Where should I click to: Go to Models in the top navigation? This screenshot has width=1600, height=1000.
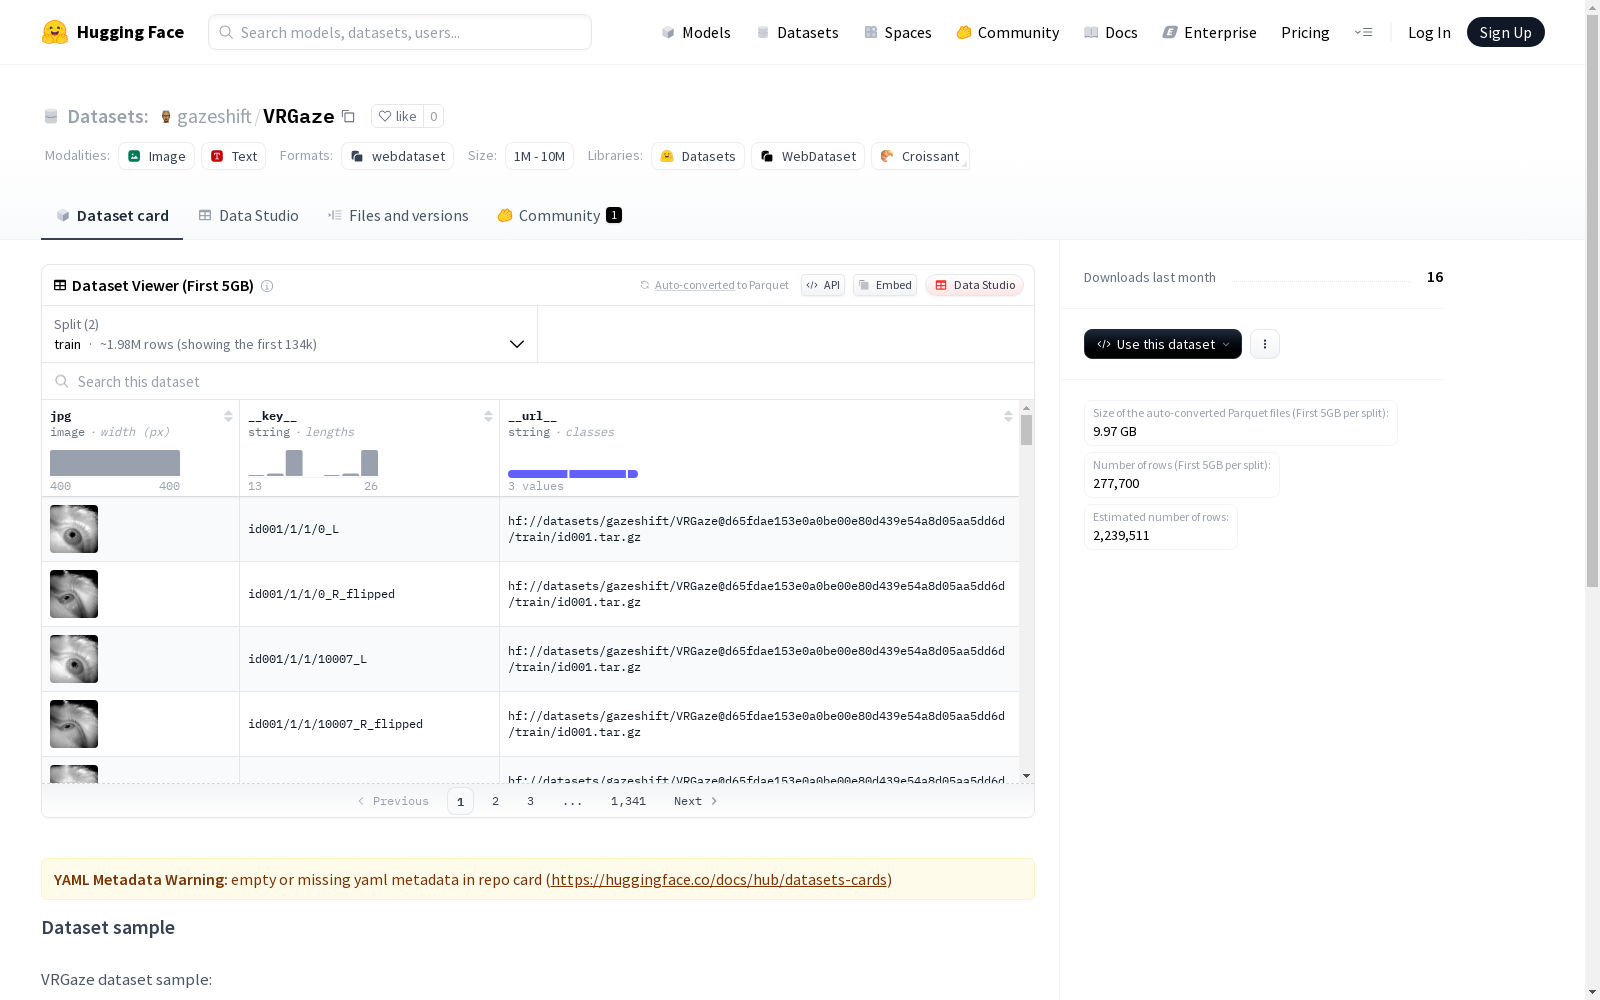click(x=696, y=32)
